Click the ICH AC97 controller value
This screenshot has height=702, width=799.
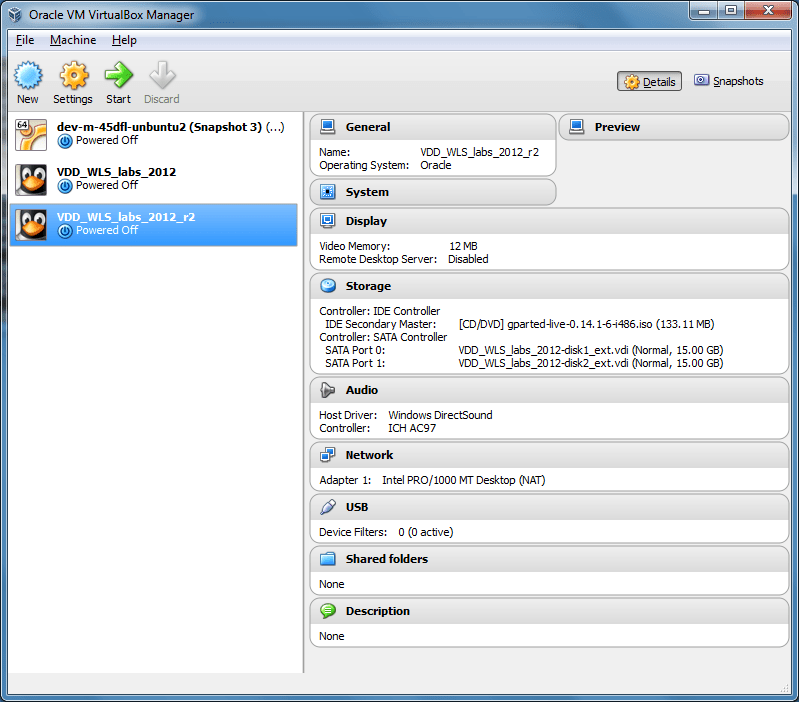[x=412, y=428]
